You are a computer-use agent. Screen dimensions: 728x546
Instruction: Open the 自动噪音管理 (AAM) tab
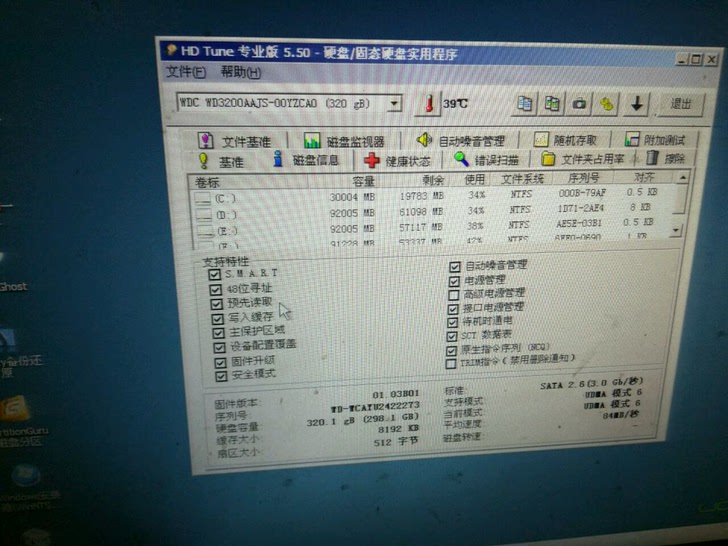pos(460,140)
